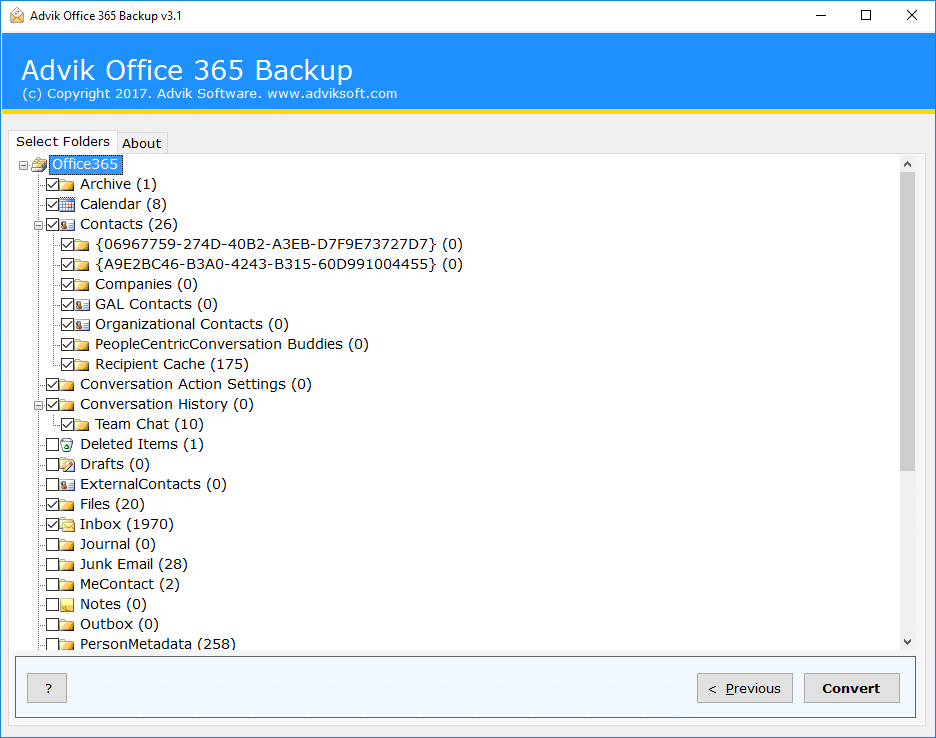The width and height of the screenshot is (936, 738).
Task: Switch to the About tab
Action: (x=141, y=143)
